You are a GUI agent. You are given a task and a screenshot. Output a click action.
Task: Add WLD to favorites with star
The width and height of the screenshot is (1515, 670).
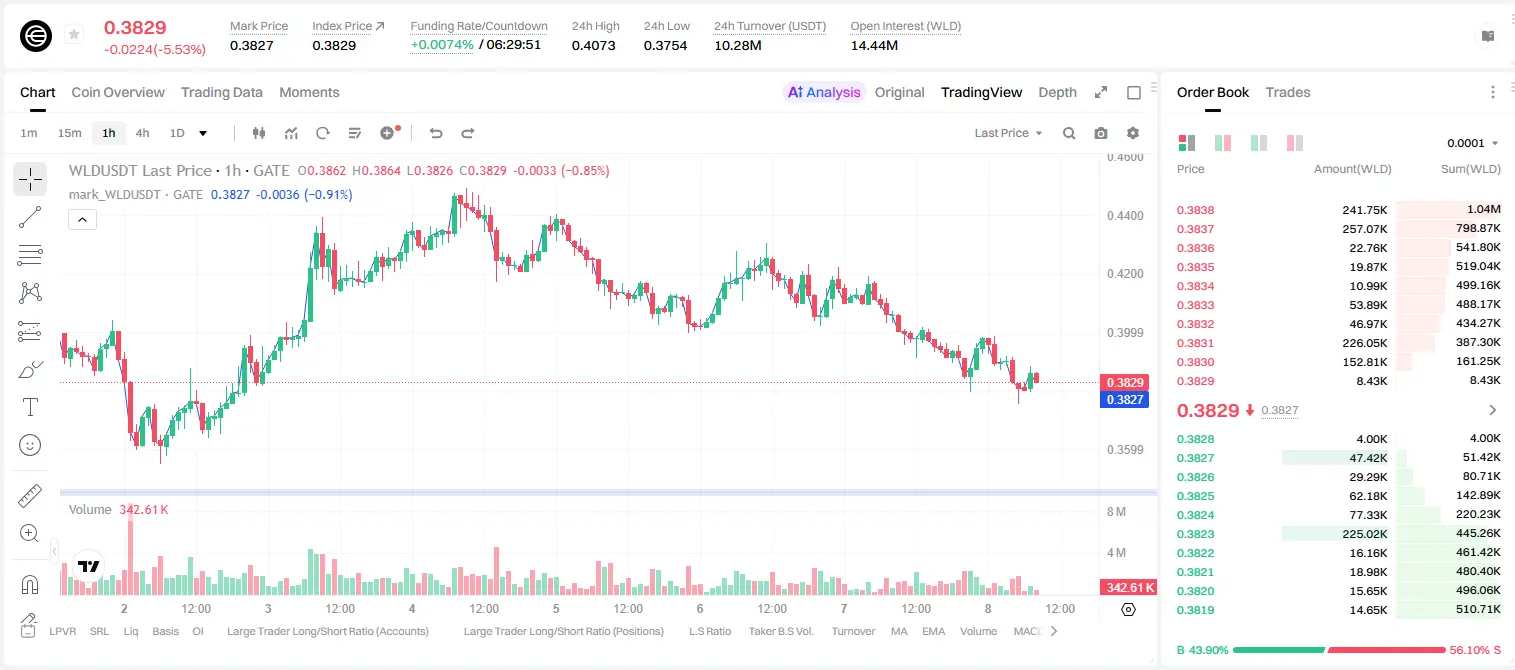[74, 35]
